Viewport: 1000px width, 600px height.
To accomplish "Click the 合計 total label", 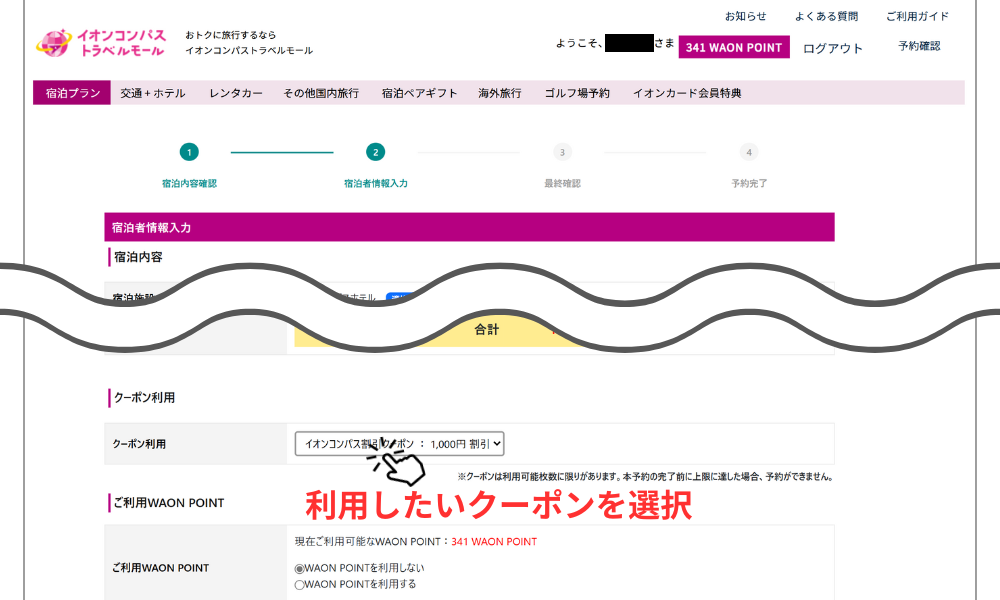I will coord(487,330).
